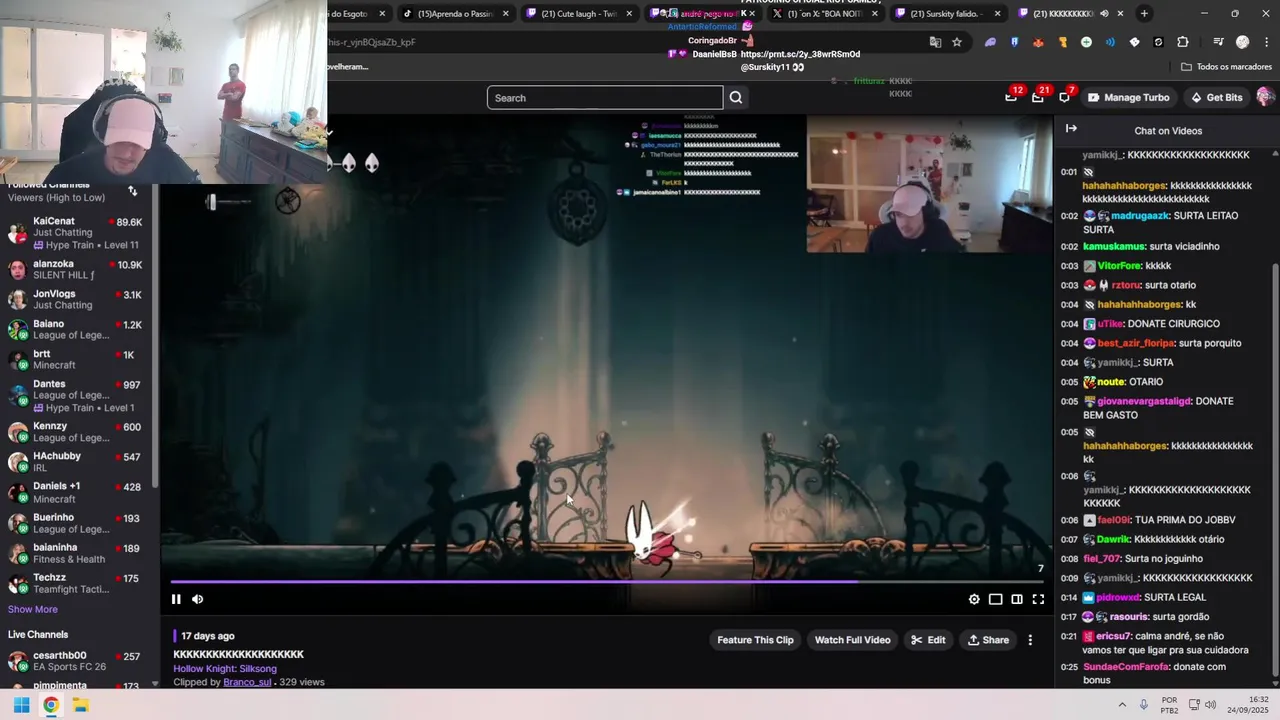
Task: Sort followed channels using the arrows icon
Action: [132, 190]
